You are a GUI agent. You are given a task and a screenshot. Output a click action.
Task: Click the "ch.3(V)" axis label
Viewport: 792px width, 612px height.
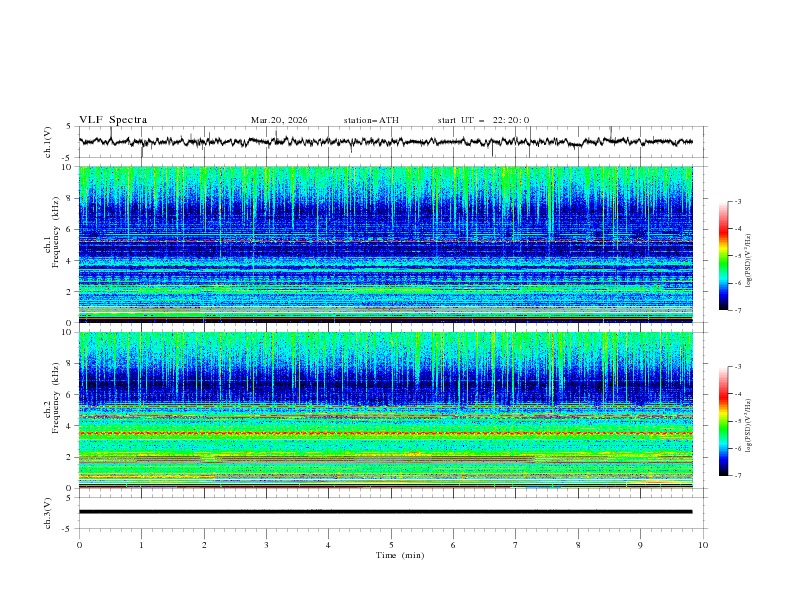click(48, 513)
